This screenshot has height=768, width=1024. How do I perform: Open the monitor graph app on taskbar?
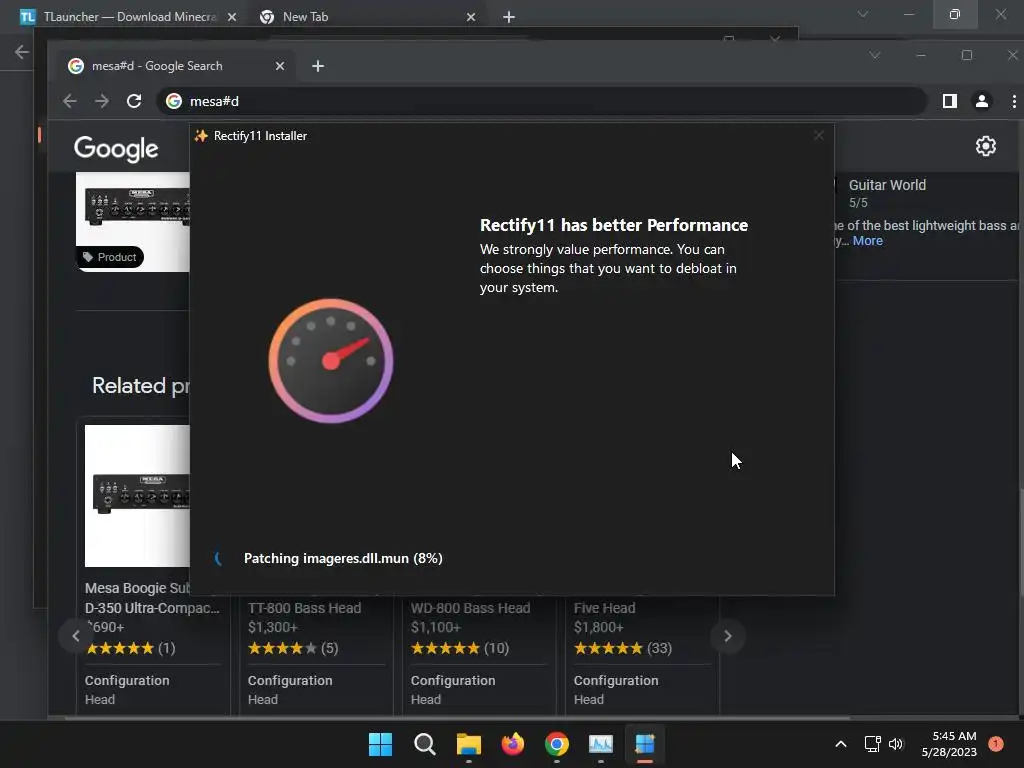tap(601, 744)
